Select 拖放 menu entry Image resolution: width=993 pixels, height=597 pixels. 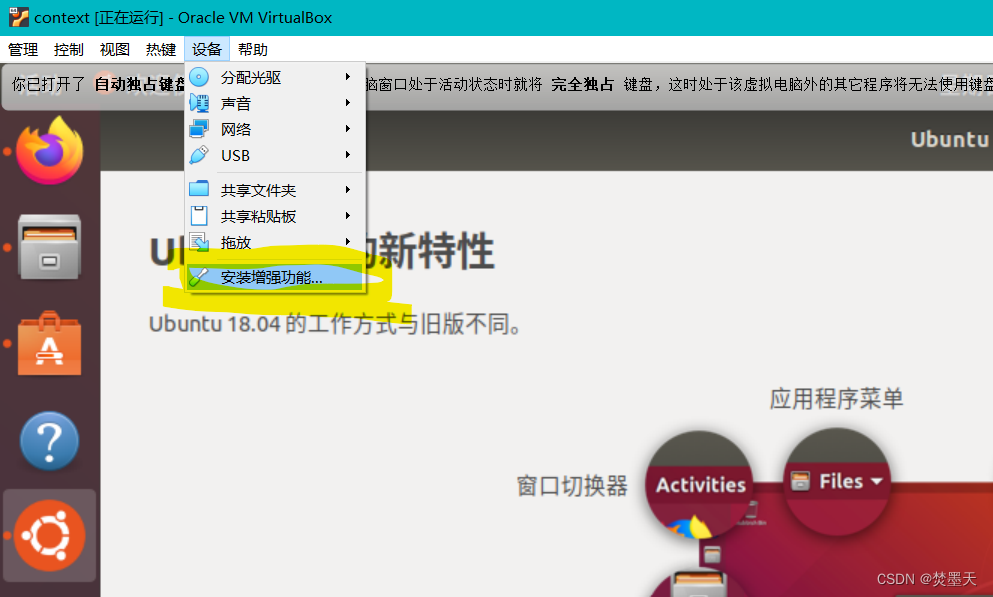pyautogui.click(x=275, y=242)
